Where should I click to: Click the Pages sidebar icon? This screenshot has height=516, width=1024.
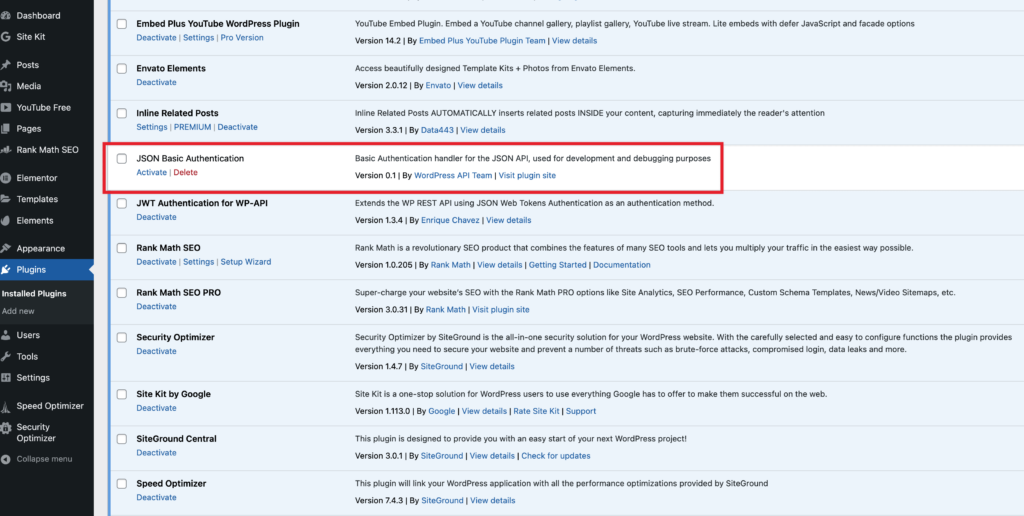tap(6, 129)
